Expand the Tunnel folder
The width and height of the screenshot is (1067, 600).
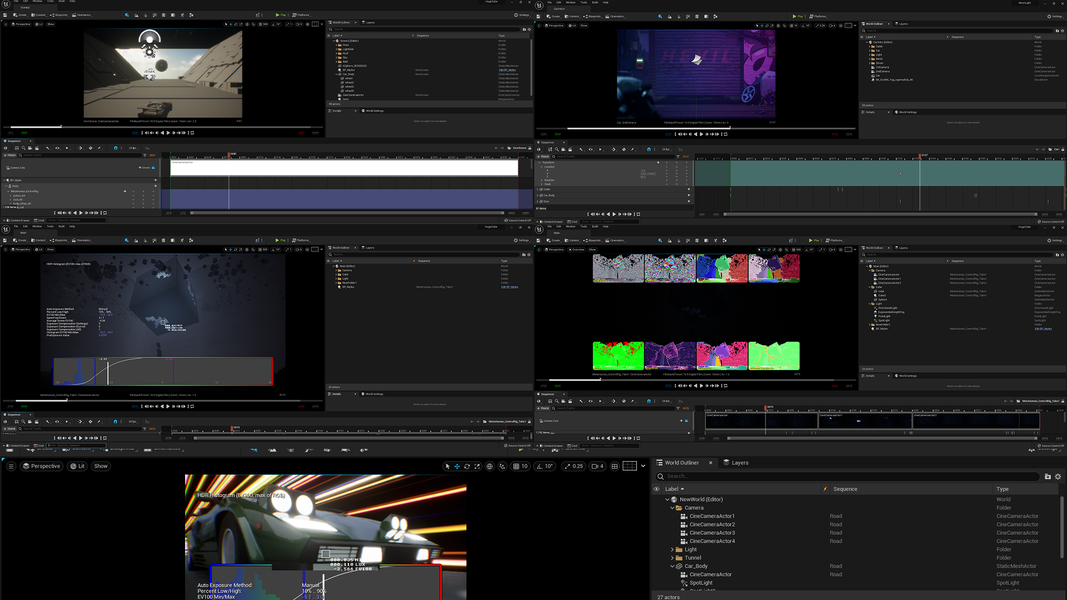click(x=672, y=558)
